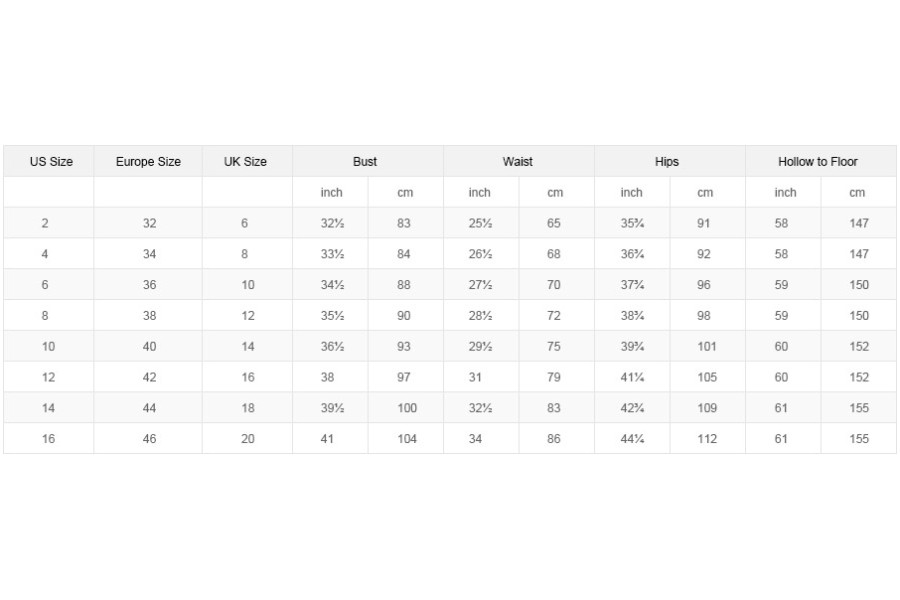Screen dimensions: 900x600
Task: Click bust inch value 35½
Action: click(332, 316)
